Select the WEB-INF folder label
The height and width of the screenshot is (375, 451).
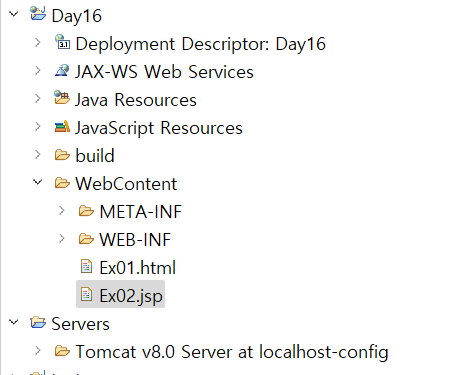point(135,240)
